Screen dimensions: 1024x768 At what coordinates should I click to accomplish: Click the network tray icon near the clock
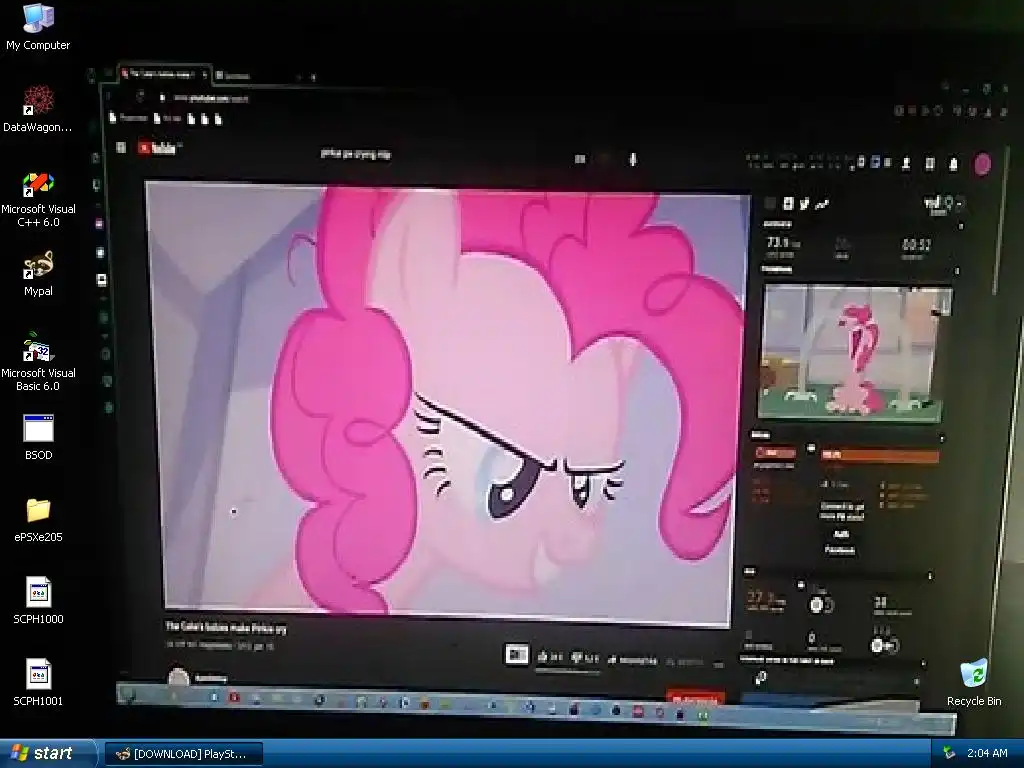click(x=948, y=754)
